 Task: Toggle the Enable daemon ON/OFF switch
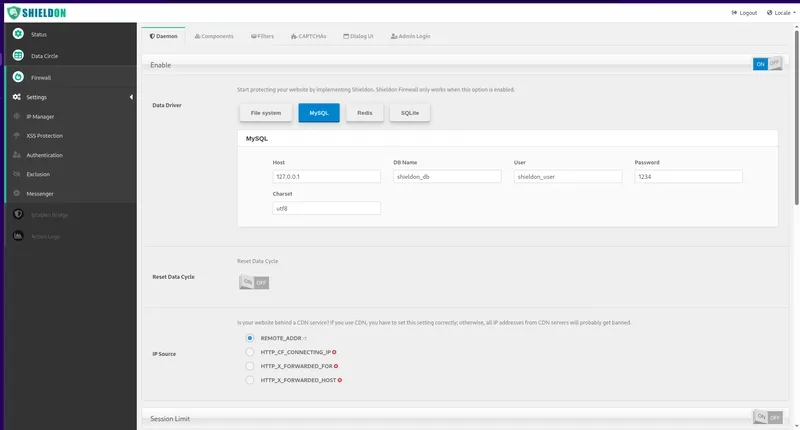[767, 64]
